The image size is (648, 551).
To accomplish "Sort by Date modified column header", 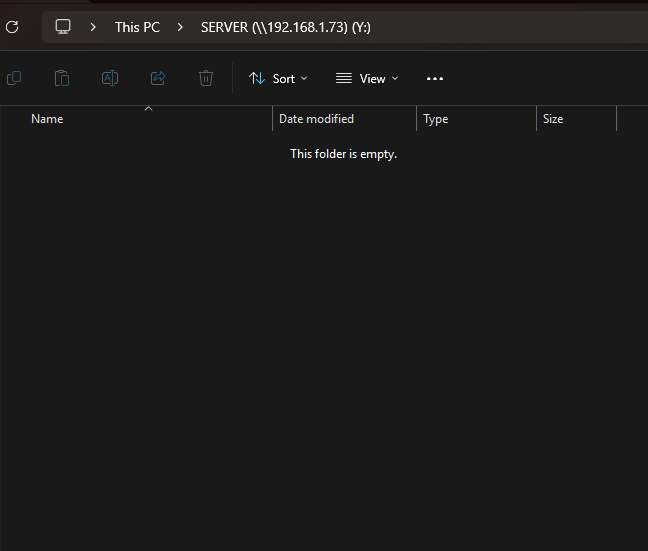I will tap(345, 119).
